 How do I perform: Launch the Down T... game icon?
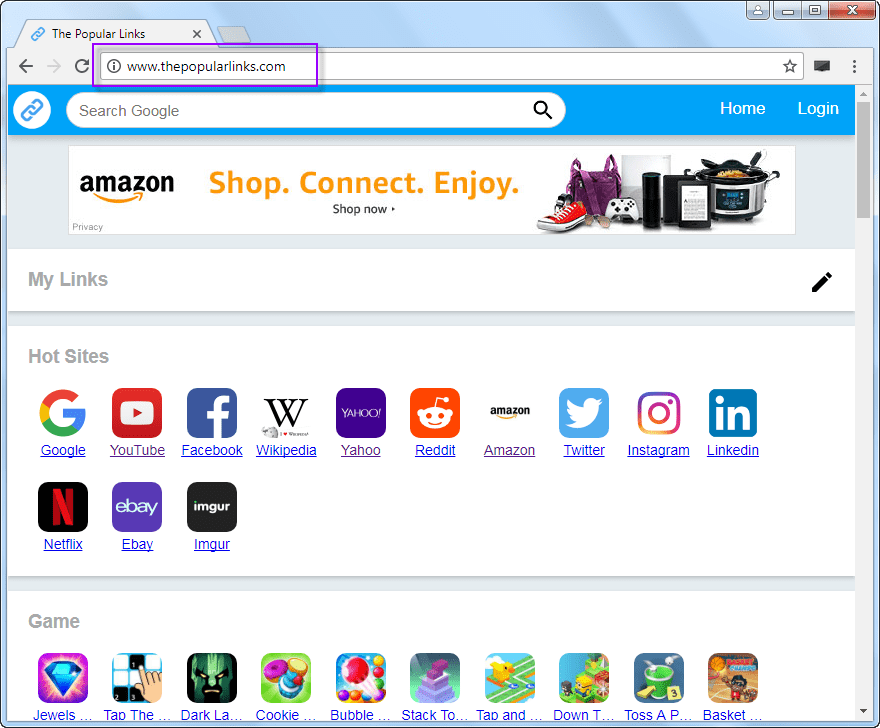pyautogui.click(x=584, y=677)
